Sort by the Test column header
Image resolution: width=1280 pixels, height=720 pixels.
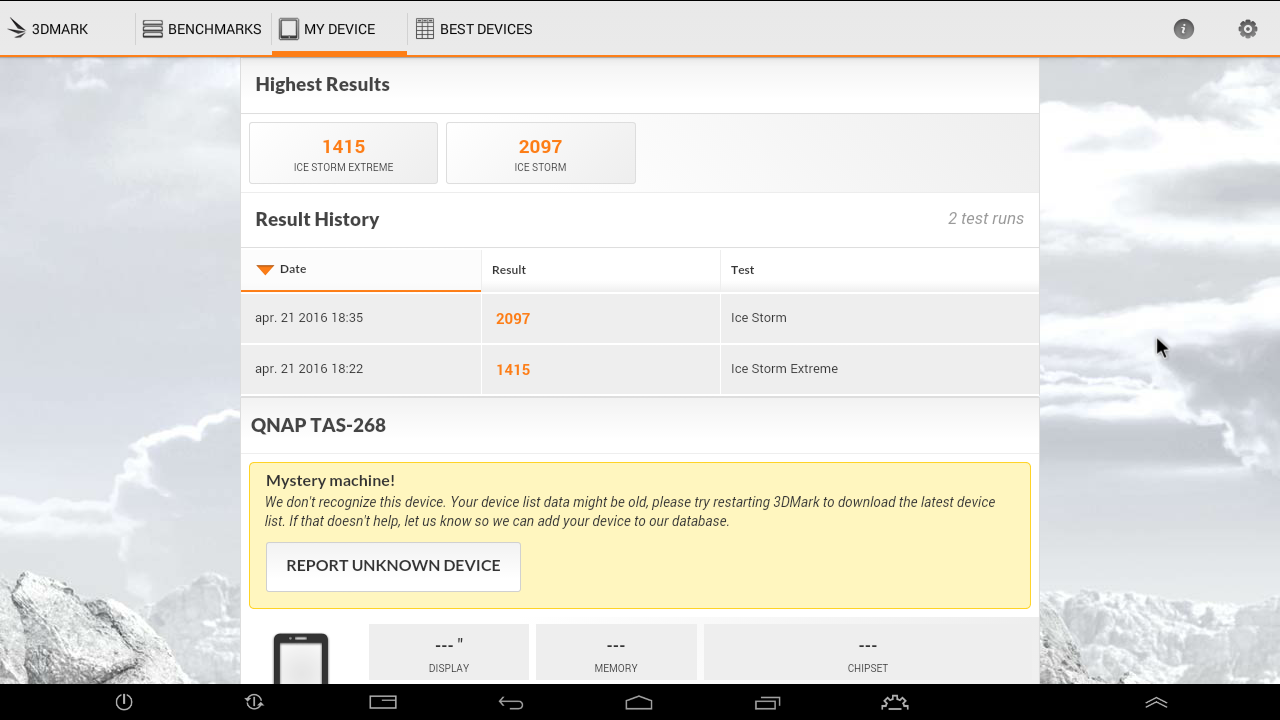pyautogui.click(x=879, y=269)
